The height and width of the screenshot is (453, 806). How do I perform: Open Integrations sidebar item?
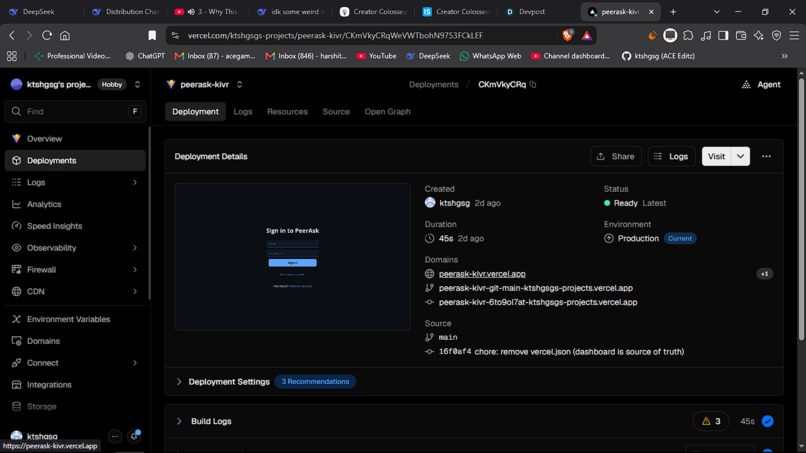(x=75, y=385)
